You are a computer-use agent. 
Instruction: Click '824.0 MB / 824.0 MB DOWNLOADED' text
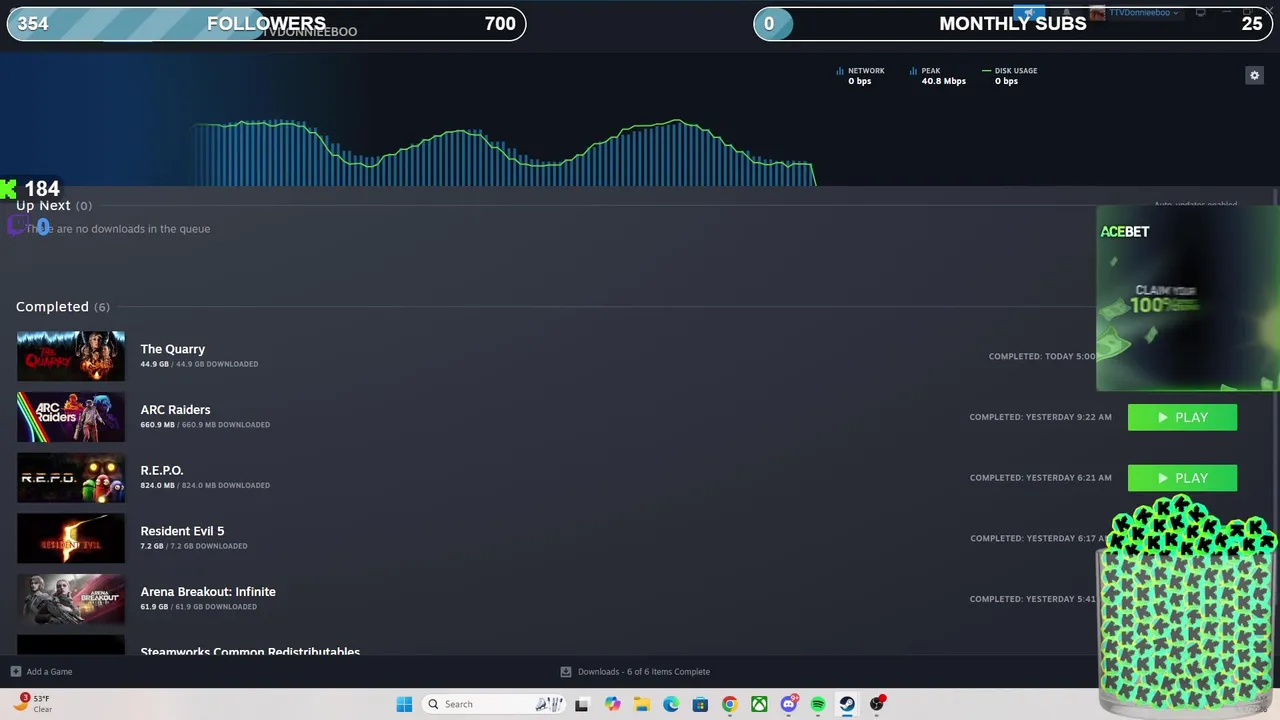coord(205,486)
